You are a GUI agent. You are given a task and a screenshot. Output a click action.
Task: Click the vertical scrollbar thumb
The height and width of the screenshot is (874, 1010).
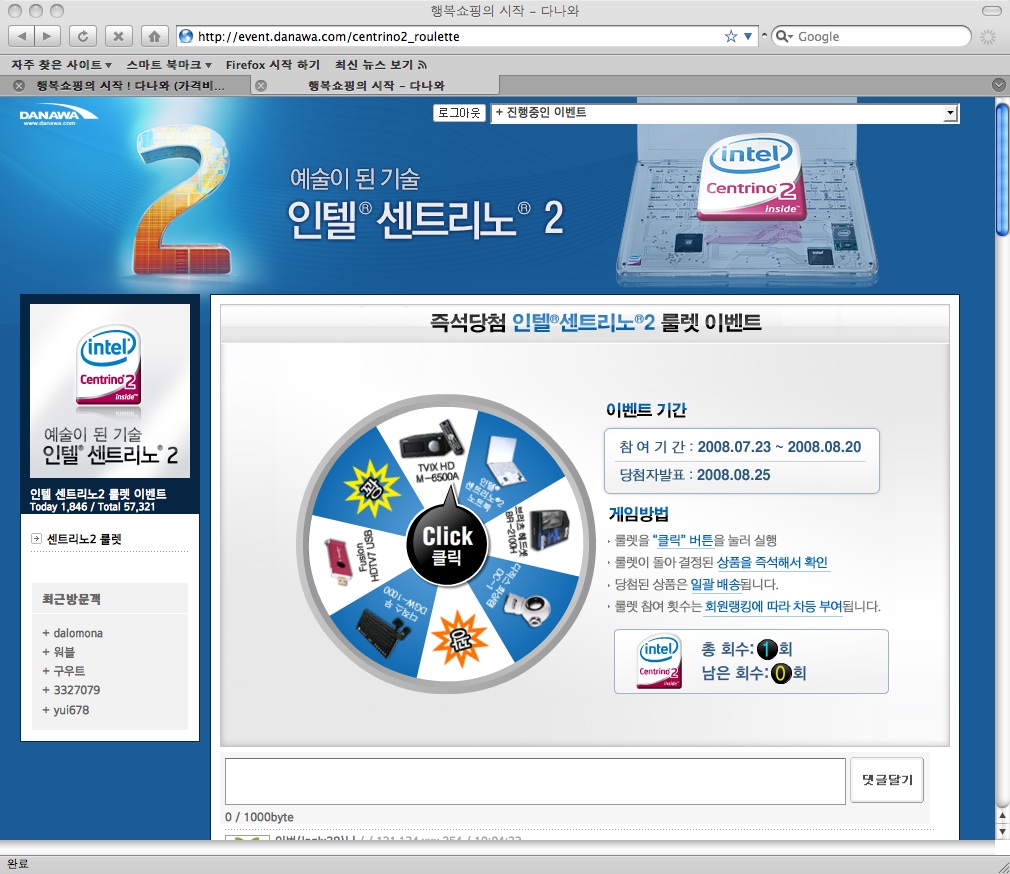[1002, 169]
